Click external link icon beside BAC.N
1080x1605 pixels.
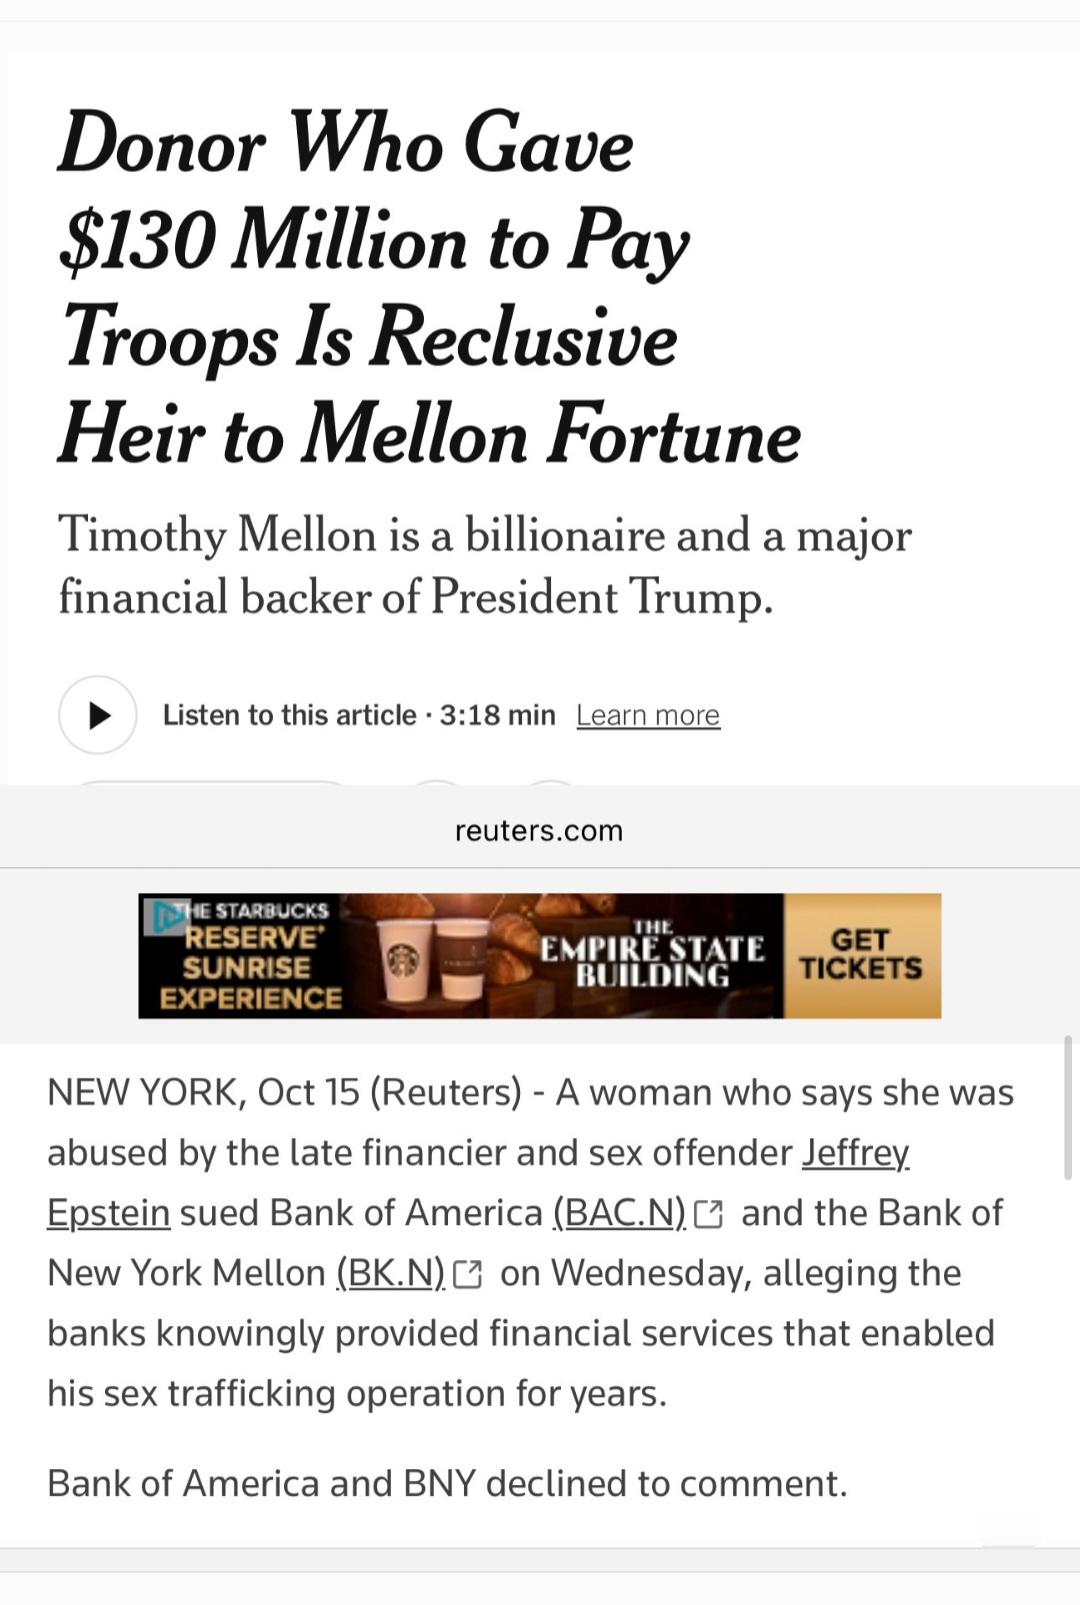click(x=708, y=1214)
